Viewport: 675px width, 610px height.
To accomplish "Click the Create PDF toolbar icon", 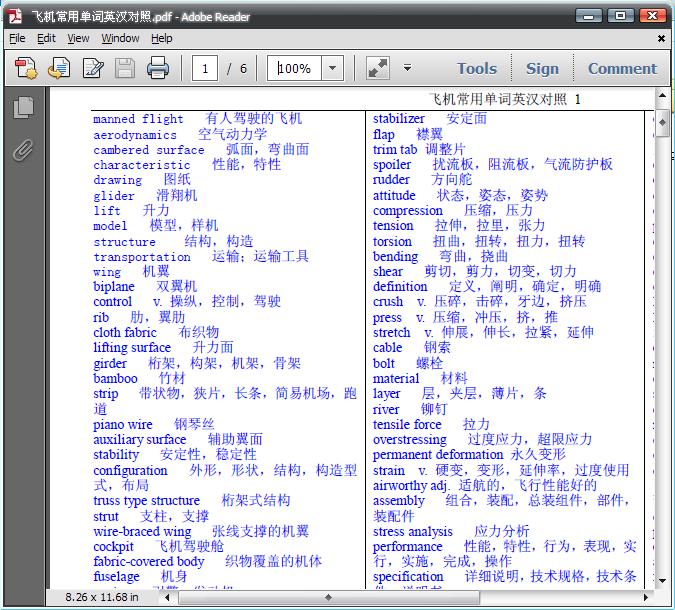I will (x=26, y=68).
